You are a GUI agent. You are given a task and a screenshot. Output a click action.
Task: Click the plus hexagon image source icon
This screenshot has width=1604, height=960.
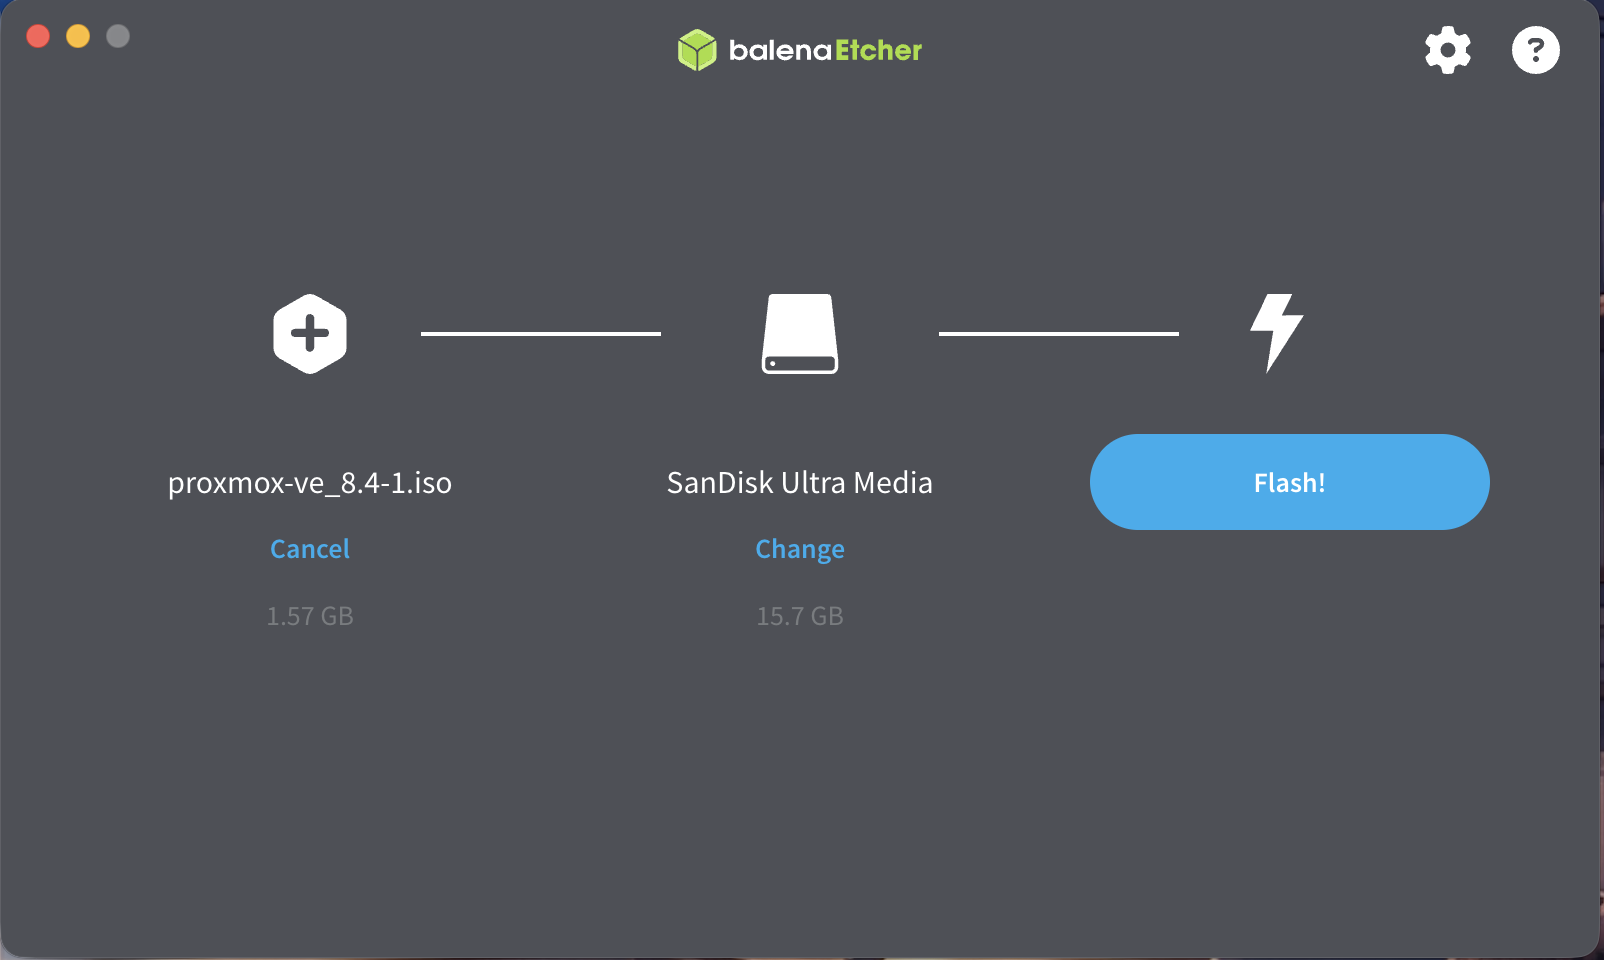tap(310, 334)
